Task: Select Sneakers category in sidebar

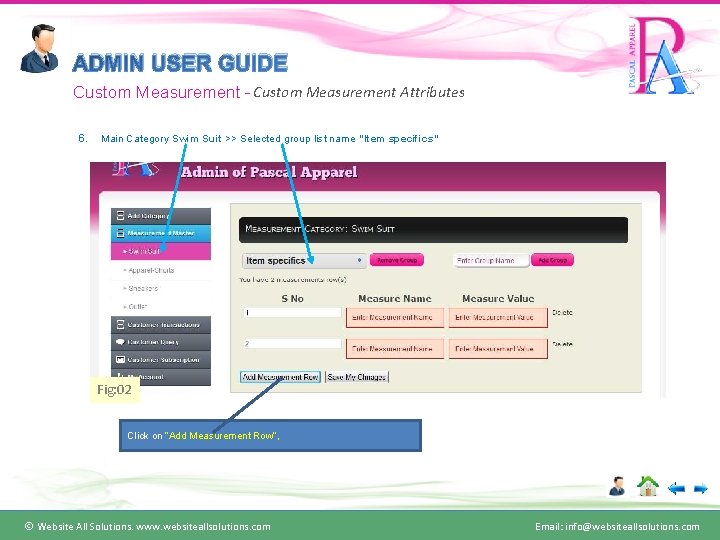Action: pos(161,288)
